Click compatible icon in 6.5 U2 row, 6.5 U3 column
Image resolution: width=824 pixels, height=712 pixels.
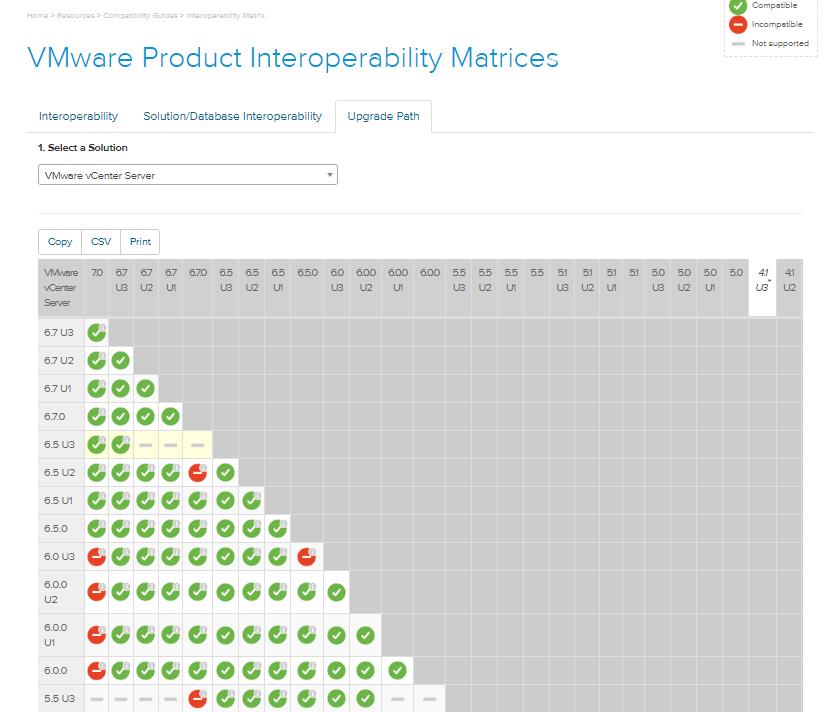[x=225, y=472]
